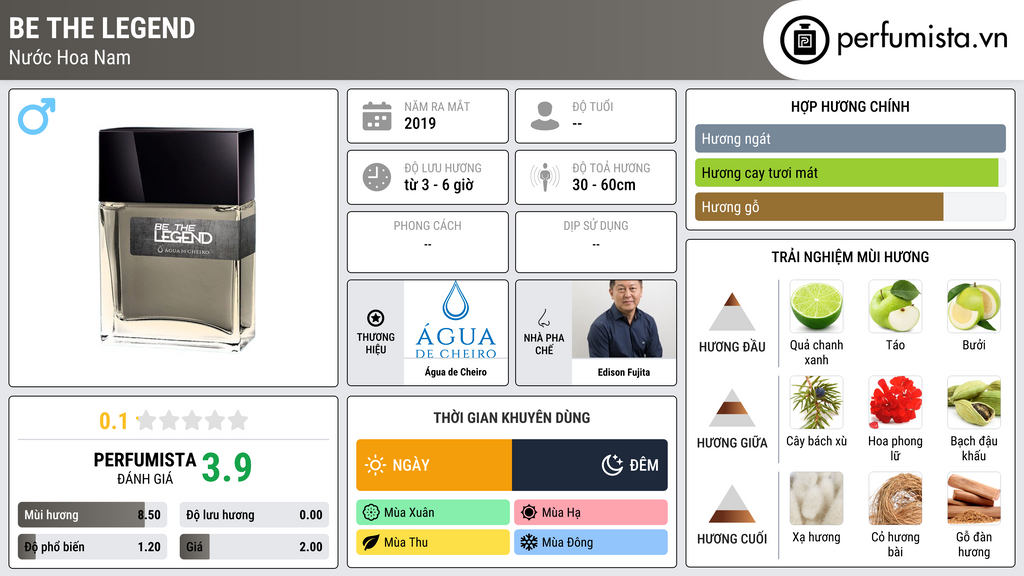The image size is (1024, 576).
Task: Click the Năm ra mắt 2019 card
Action: coord(428,116)
